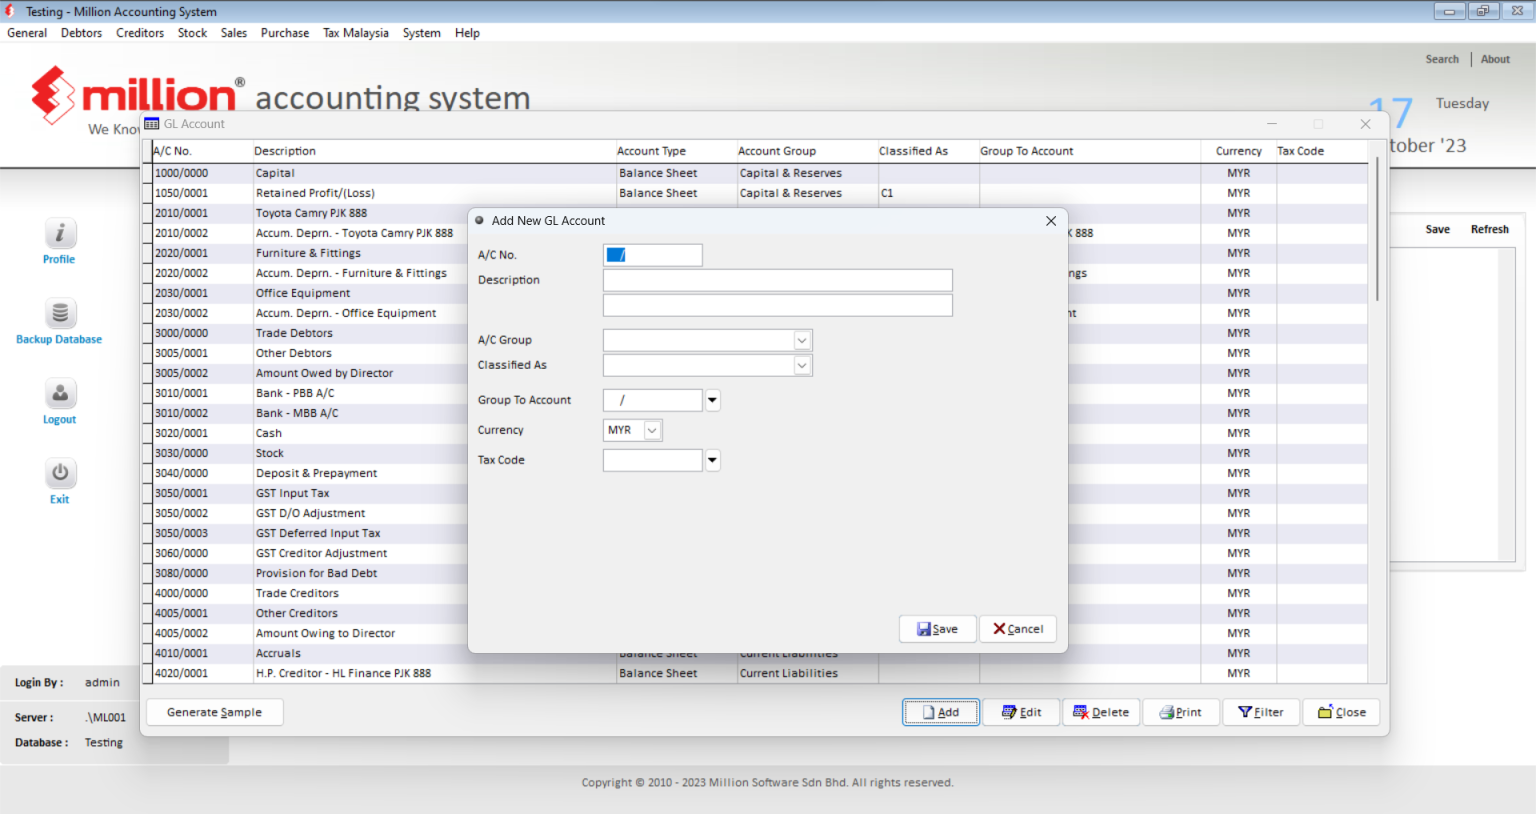The height and width of the screenshot is (814, 1536).
Task: Click inside the Description input field
Action: click(777, 280)
